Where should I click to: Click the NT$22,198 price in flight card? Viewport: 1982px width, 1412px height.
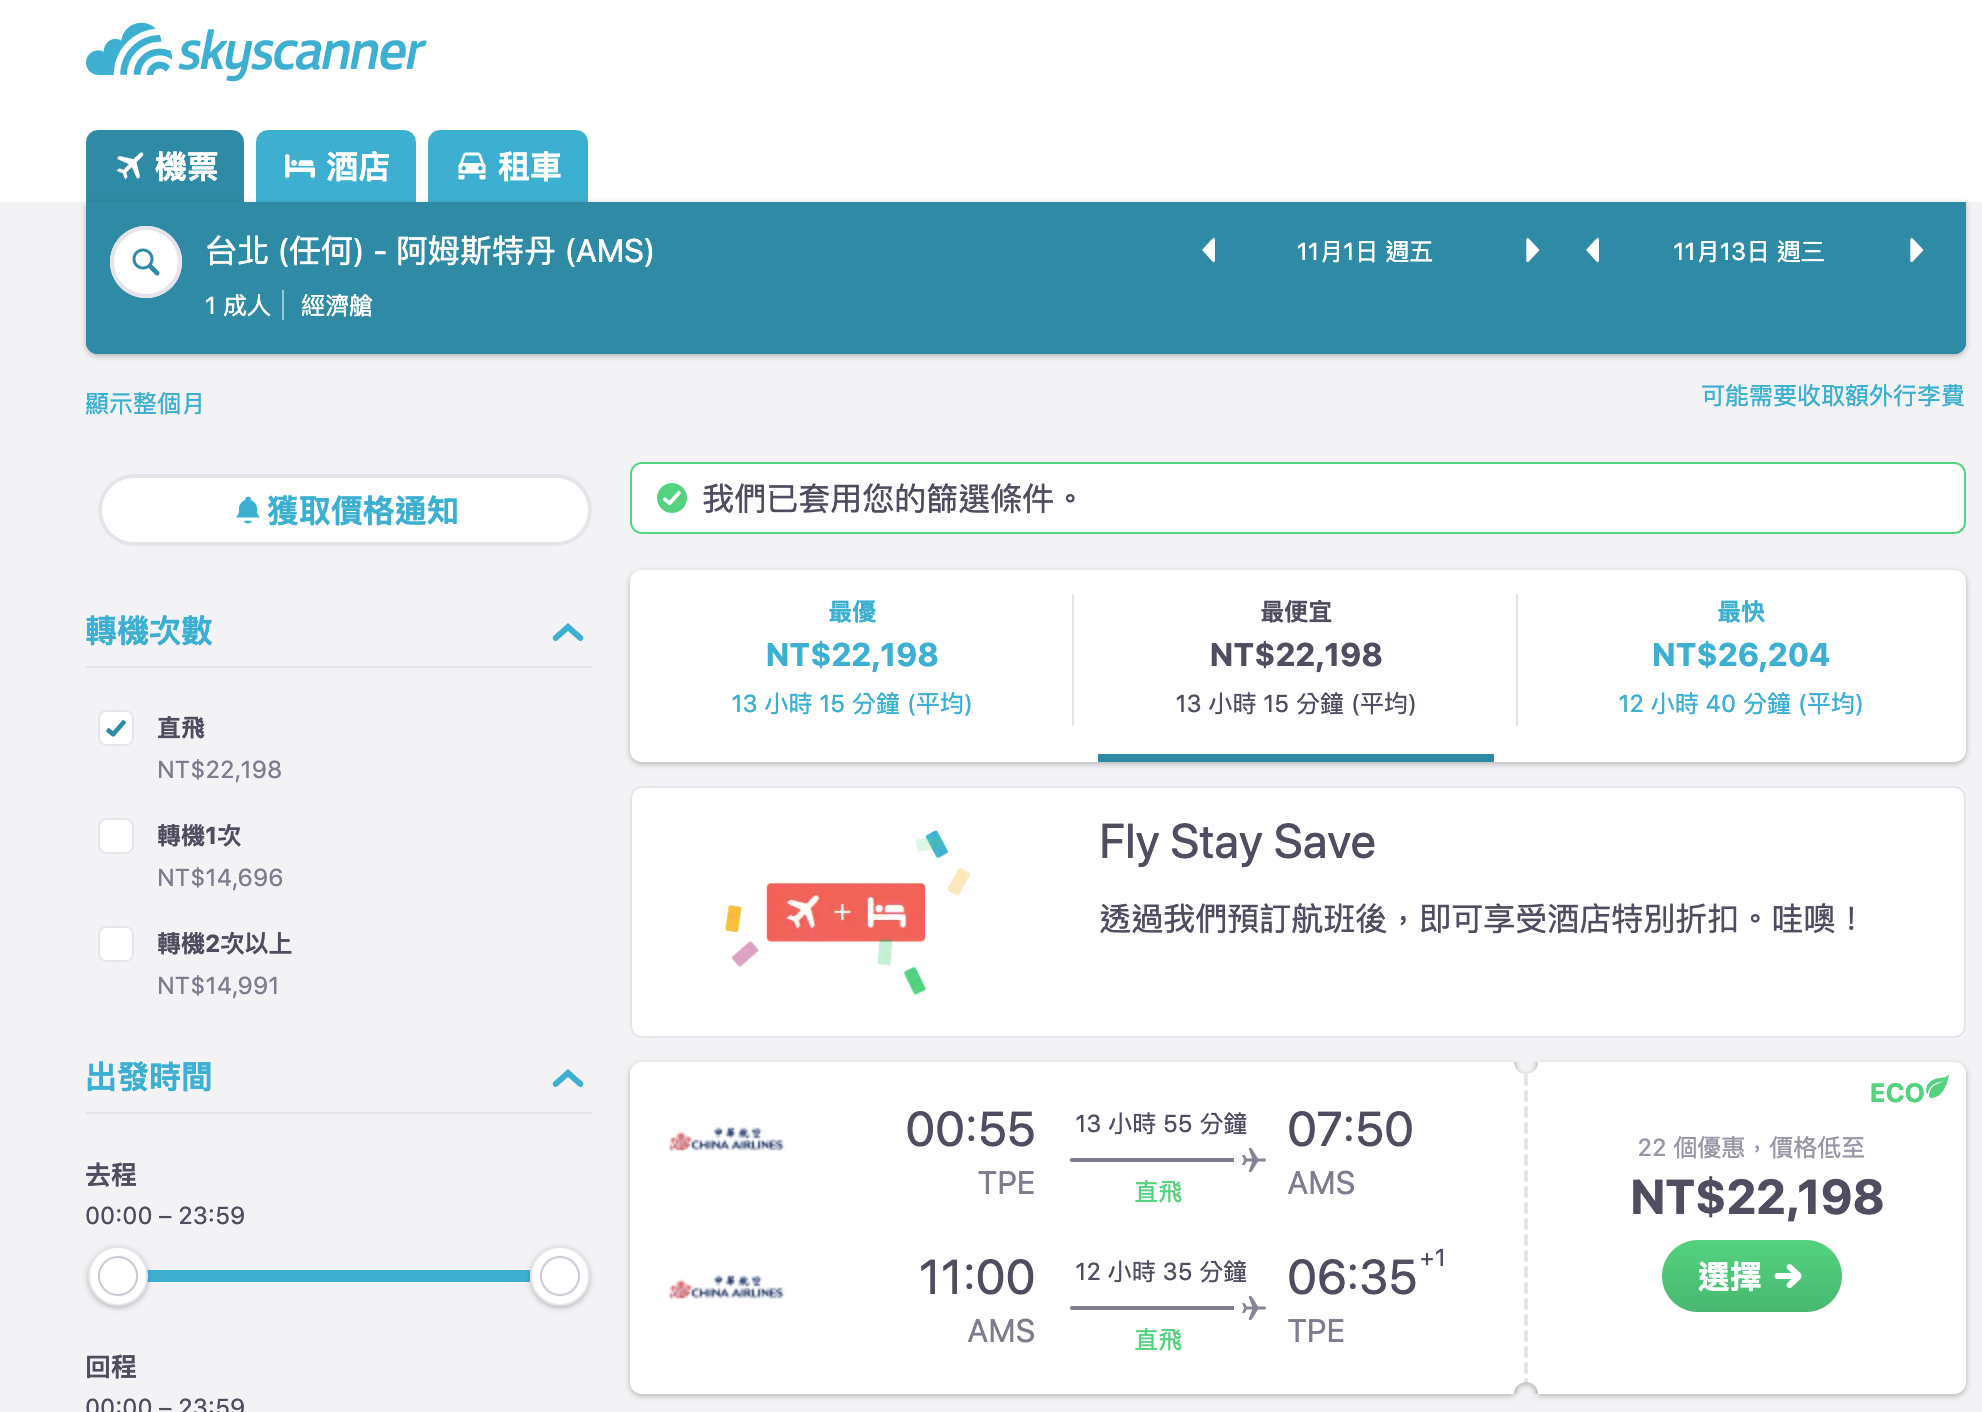(1756, 1197)
